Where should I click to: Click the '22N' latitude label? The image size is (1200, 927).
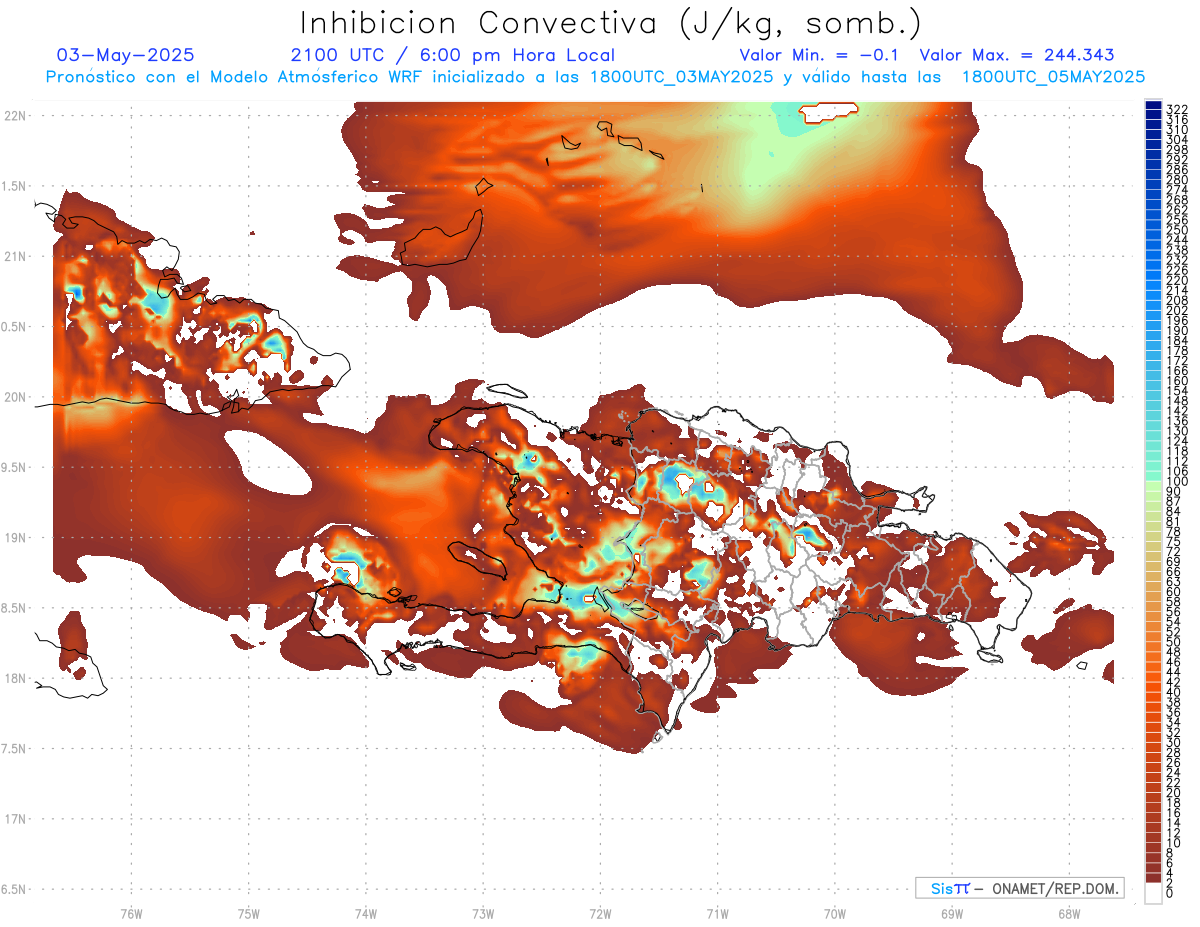click(x=15, y=115)
